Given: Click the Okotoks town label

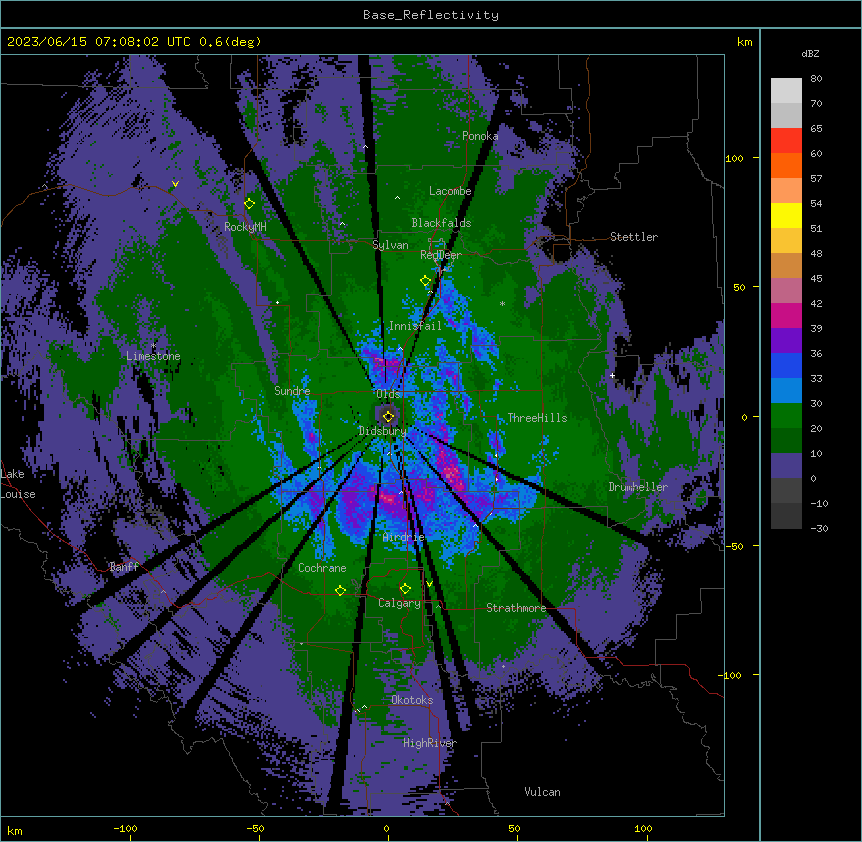Looking at the screenshot, I should [x=412, y=700].
